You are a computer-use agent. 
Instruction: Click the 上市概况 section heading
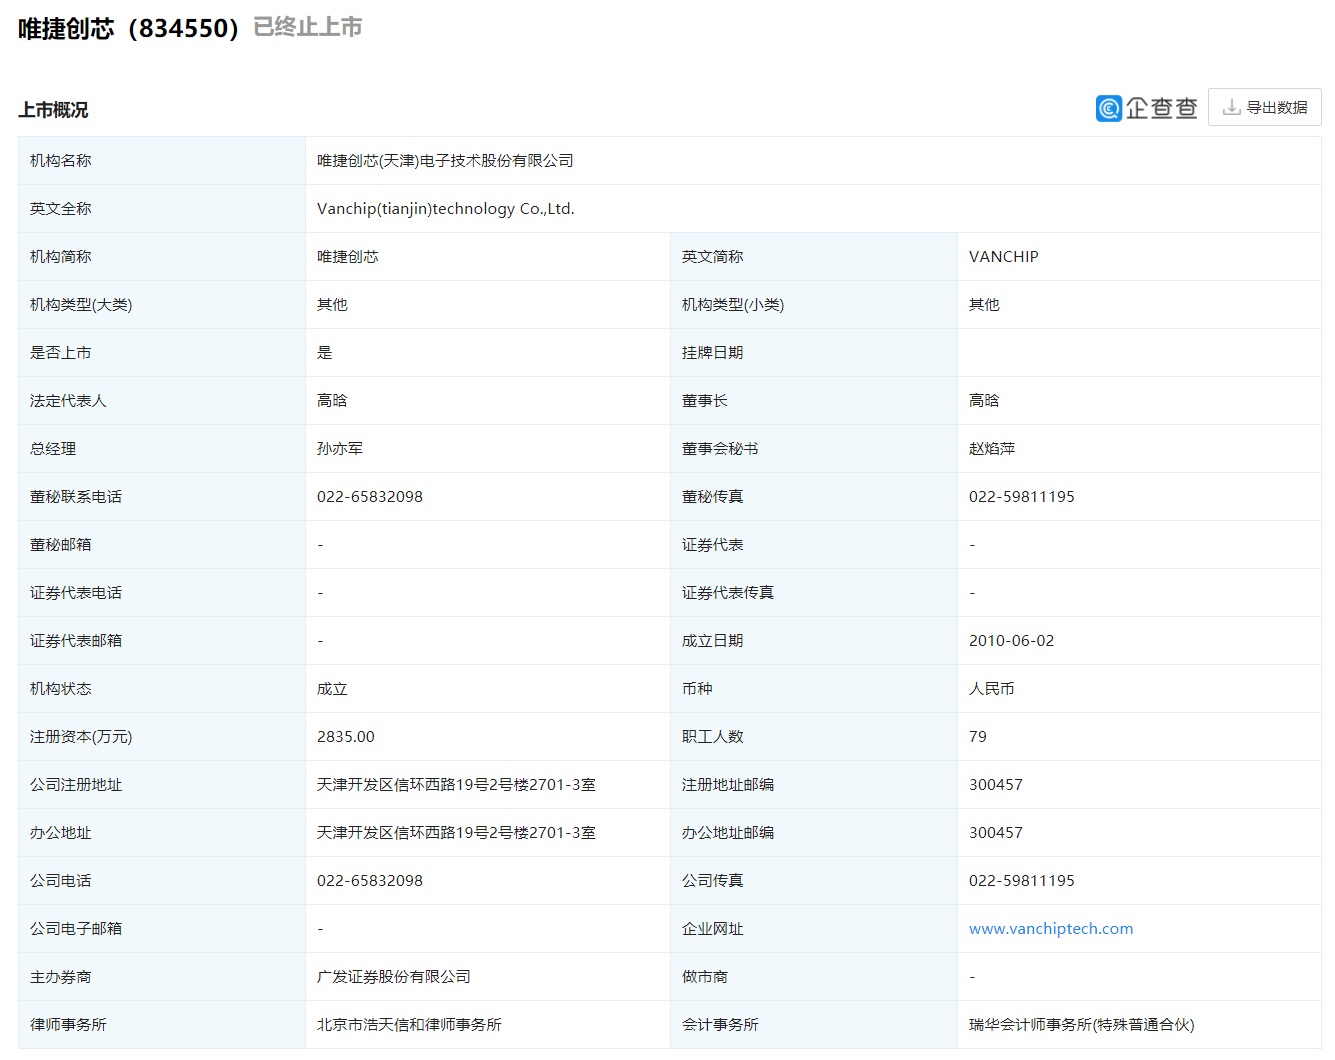click(x=53, y=110)
